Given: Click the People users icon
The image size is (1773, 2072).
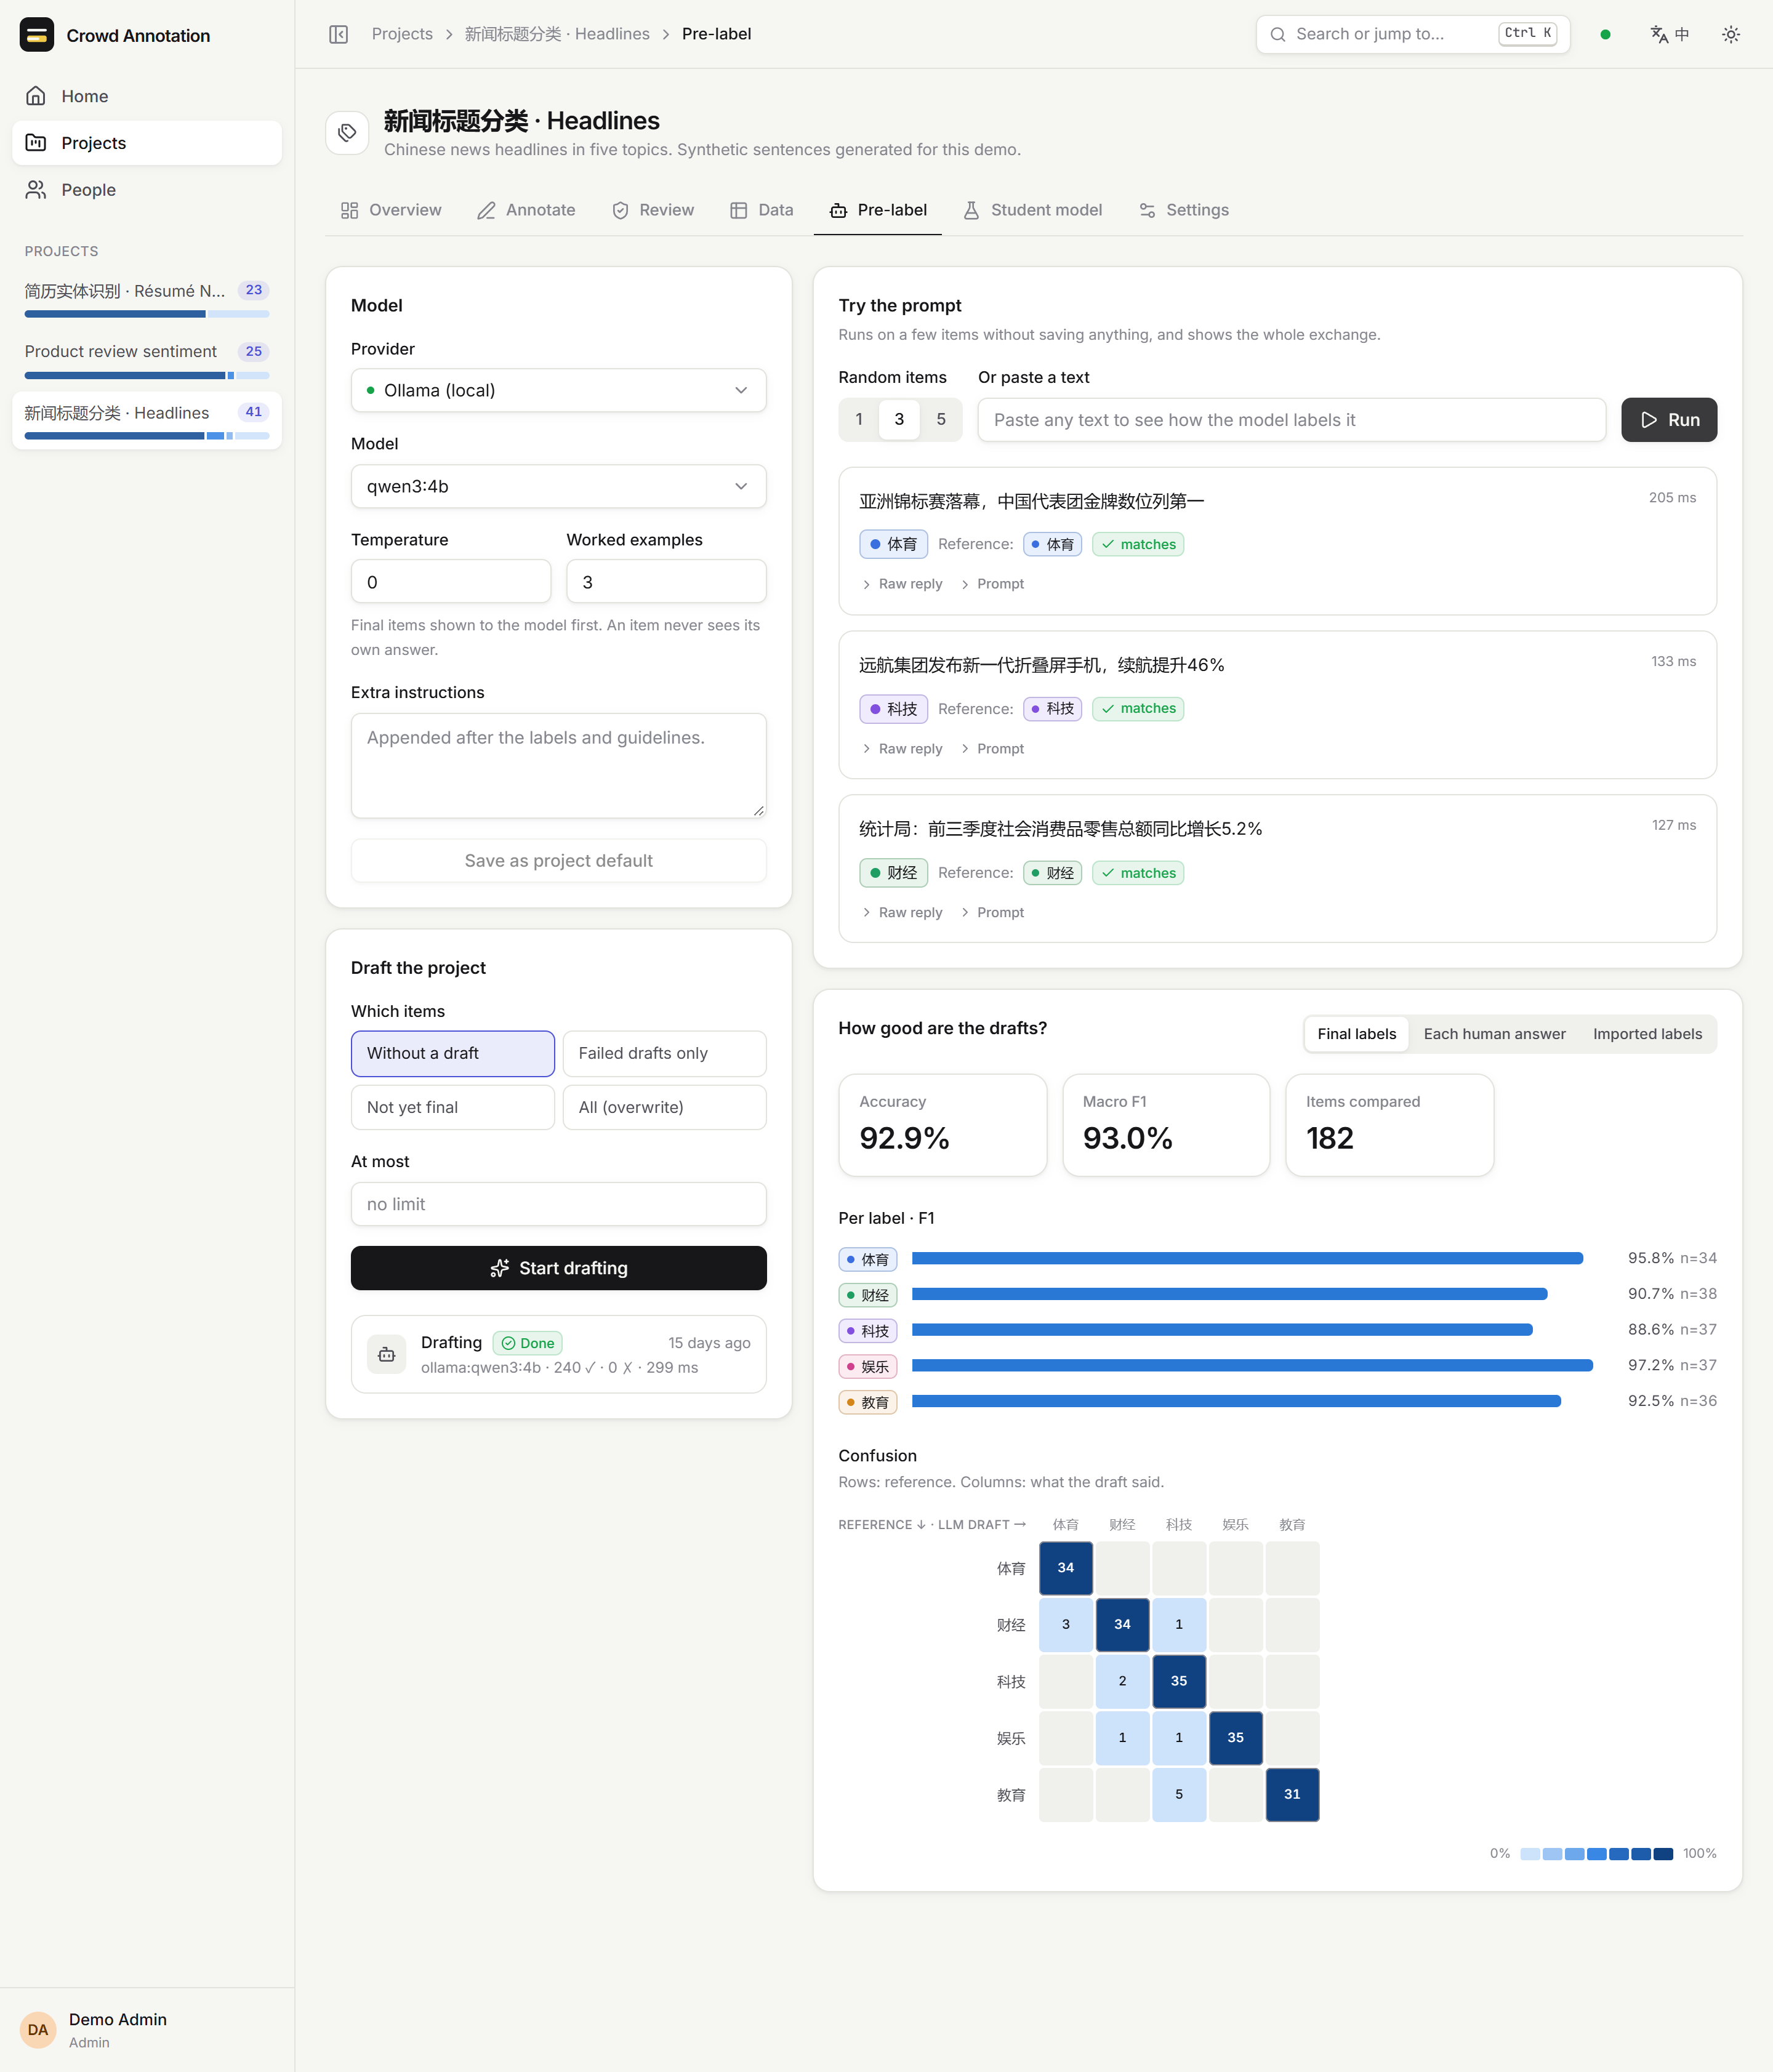Looking at the screenshot, I should tap(36, 190).
